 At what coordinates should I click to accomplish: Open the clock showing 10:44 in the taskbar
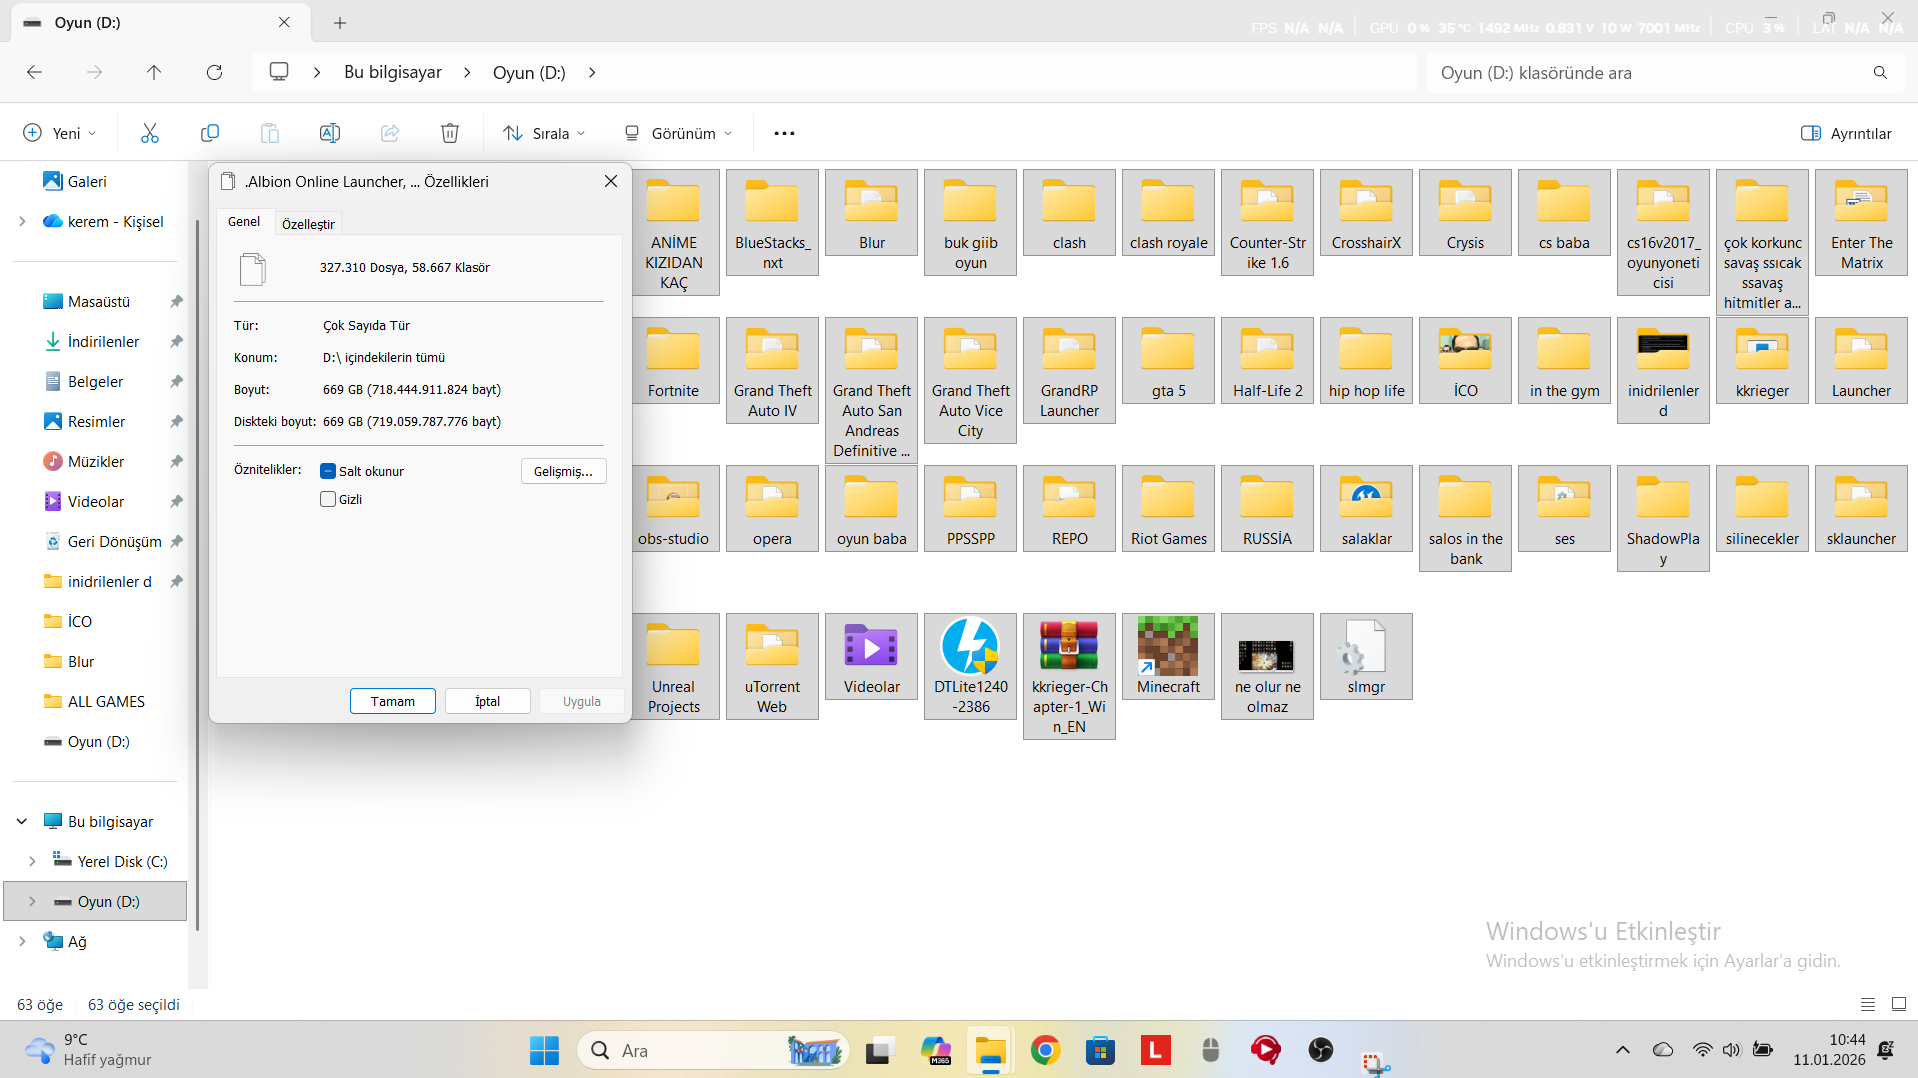[x=1829, y=1050]
